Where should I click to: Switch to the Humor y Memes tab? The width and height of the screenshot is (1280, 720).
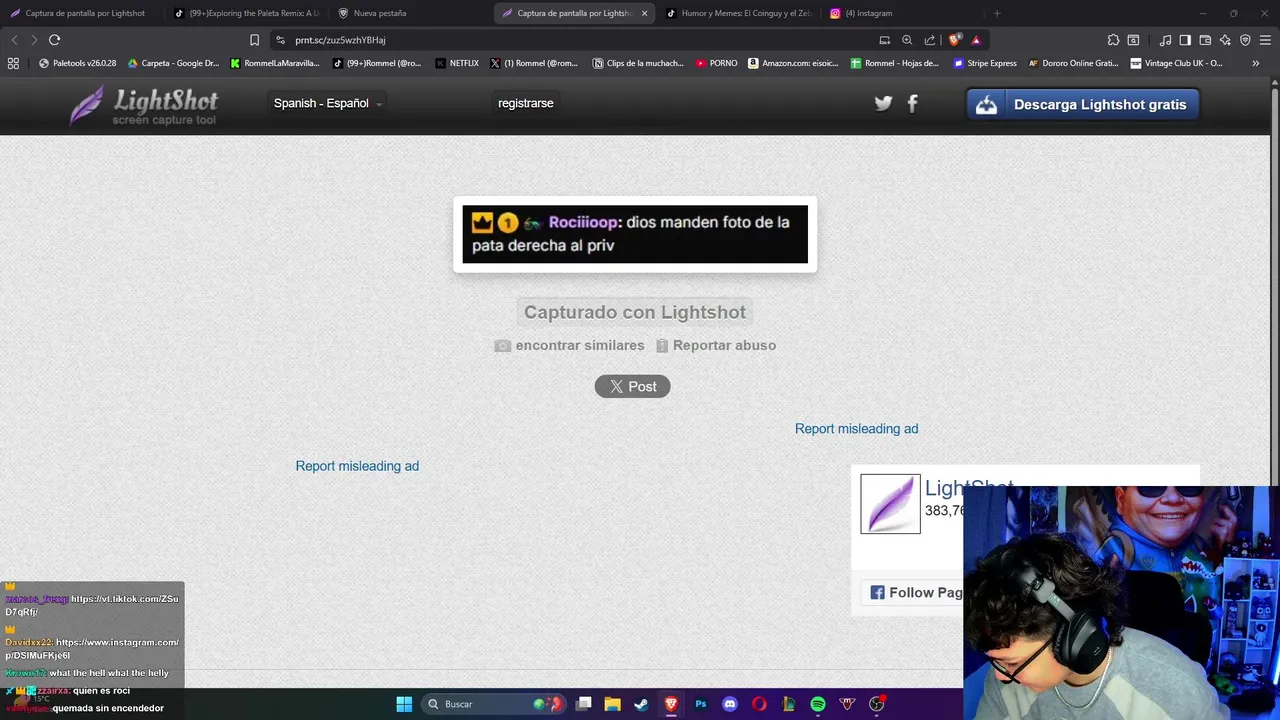tap(738, 13)
